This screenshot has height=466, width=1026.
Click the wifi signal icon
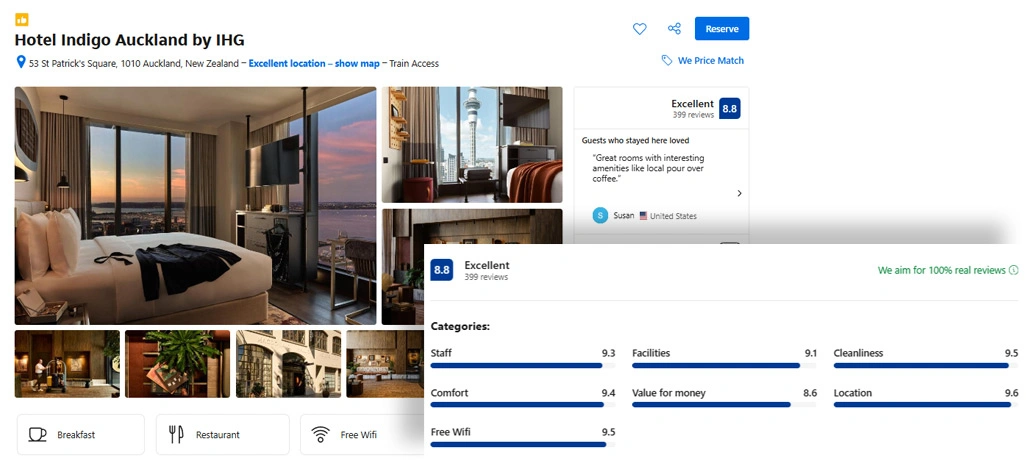[320, 435]
